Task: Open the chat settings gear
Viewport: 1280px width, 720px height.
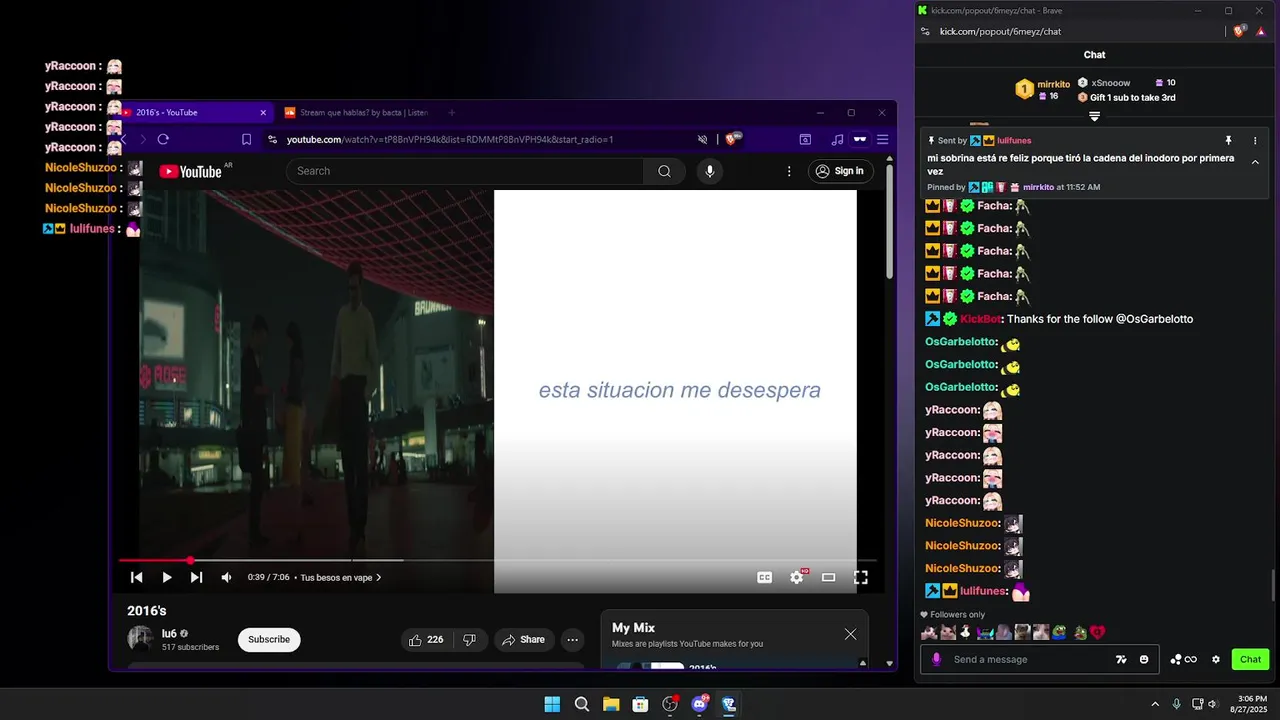Action: click(x=1216, y=659)
